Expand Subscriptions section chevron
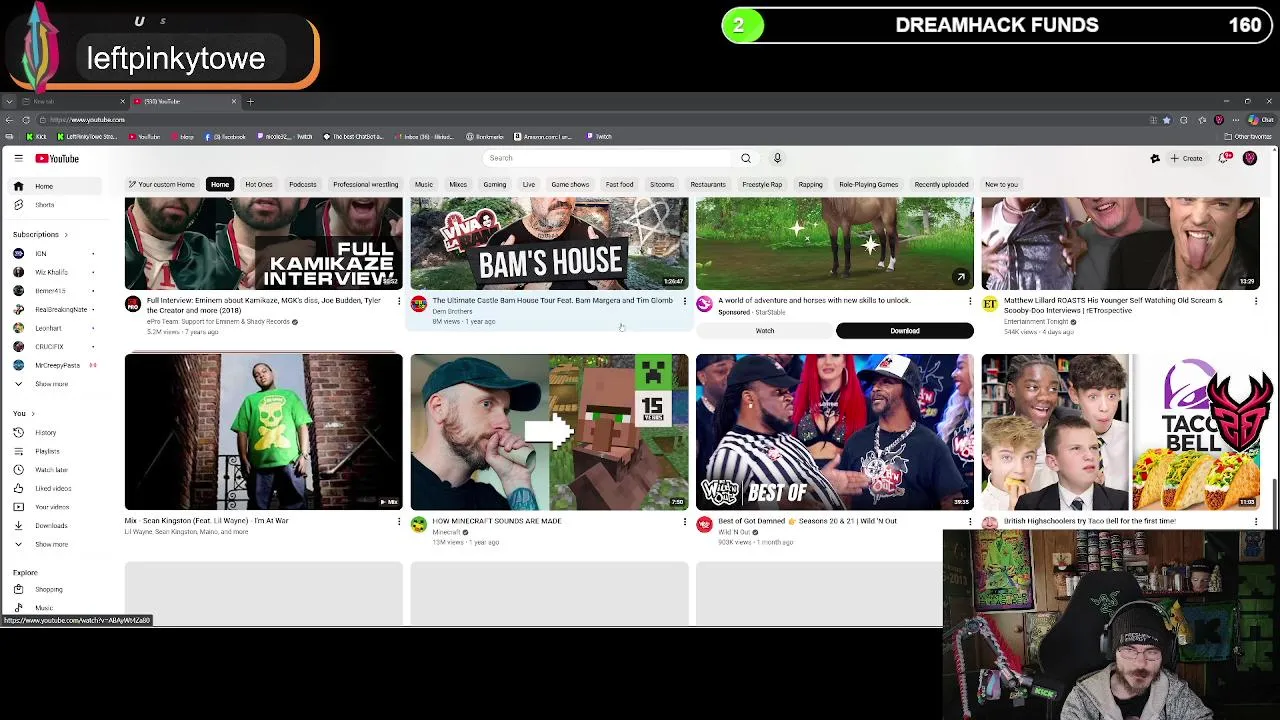 pos(66,234)
